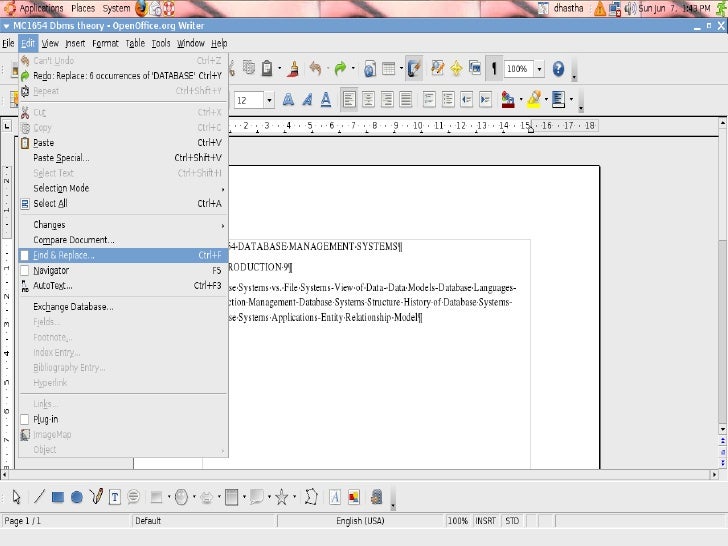Click the yellow Highlighting swatch icon
The width and height of the screenshot is (728, 546).
pyautogui.click(x=534, y=99)
